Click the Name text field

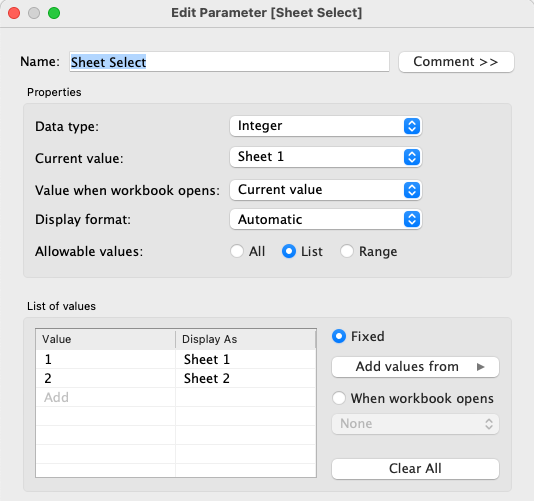[229, 62]
